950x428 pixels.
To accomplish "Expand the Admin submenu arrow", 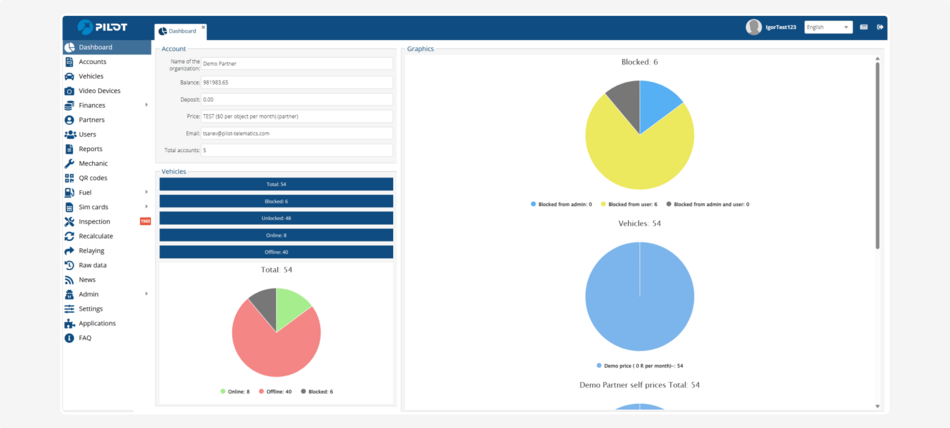I will point(146,294).
